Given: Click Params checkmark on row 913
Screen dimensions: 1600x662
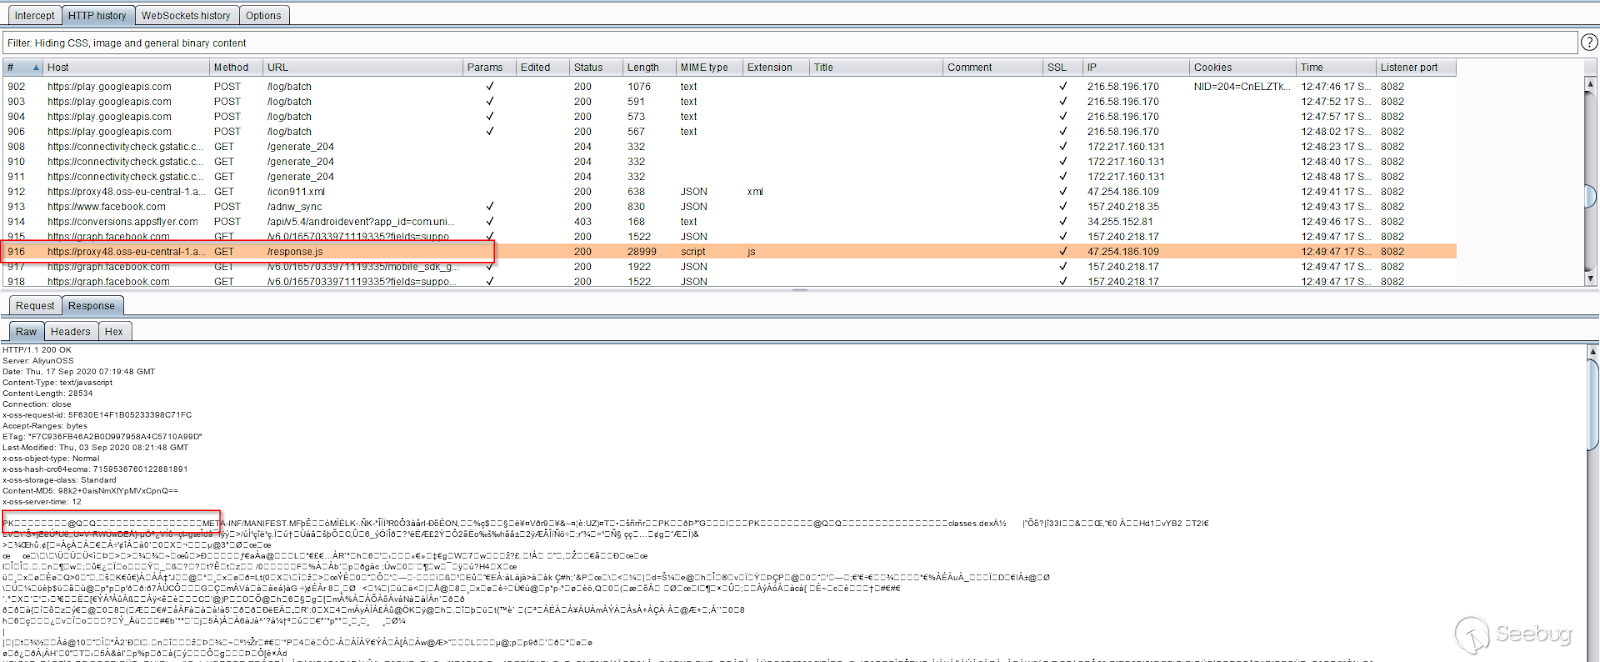Looking at the screenshot, I should [489, 207].
